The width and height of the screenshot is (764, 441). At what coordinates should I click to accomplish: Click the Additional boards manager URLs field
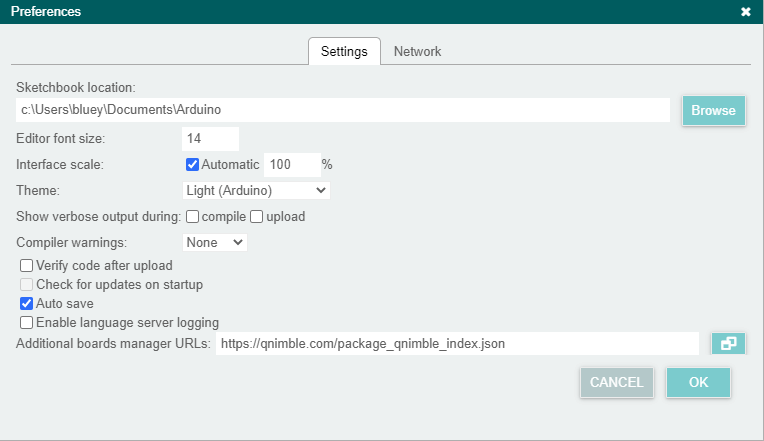(x=457, y=344)
